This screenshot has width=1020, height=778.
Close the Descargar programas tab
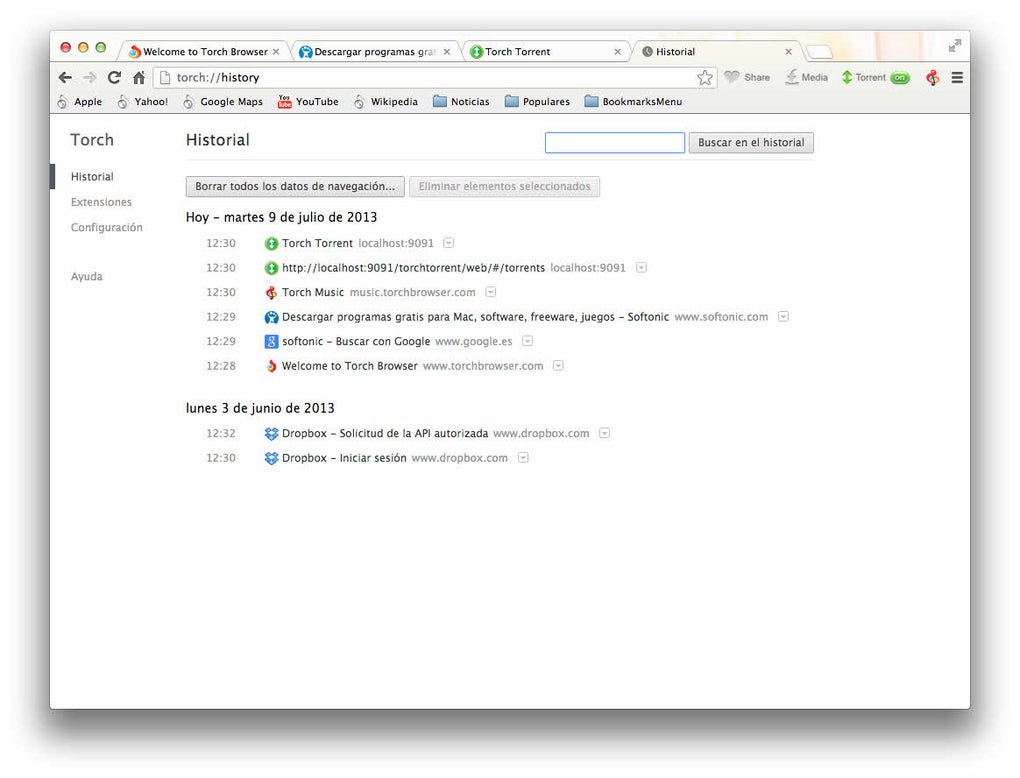(x=447, y=51)
